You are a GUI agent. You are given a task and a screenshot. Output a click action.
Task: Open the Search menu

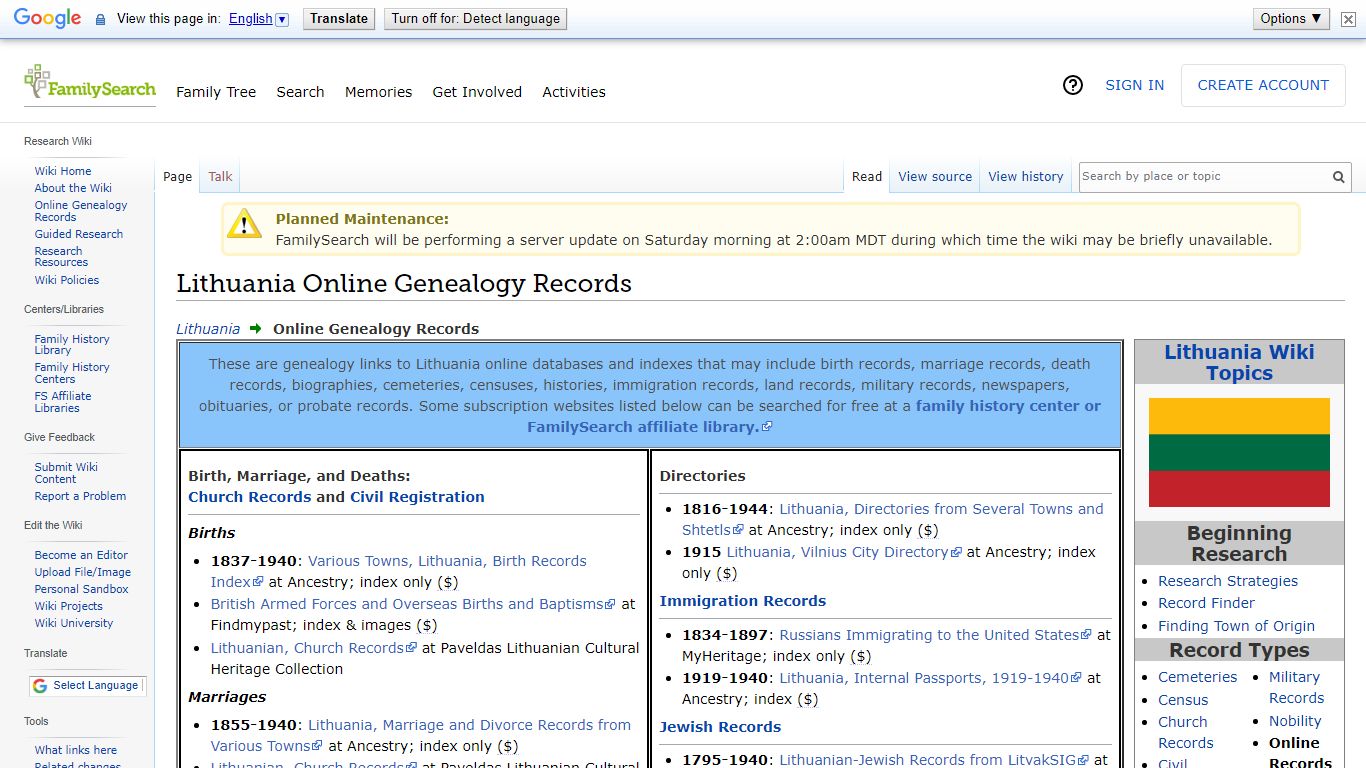300,92
